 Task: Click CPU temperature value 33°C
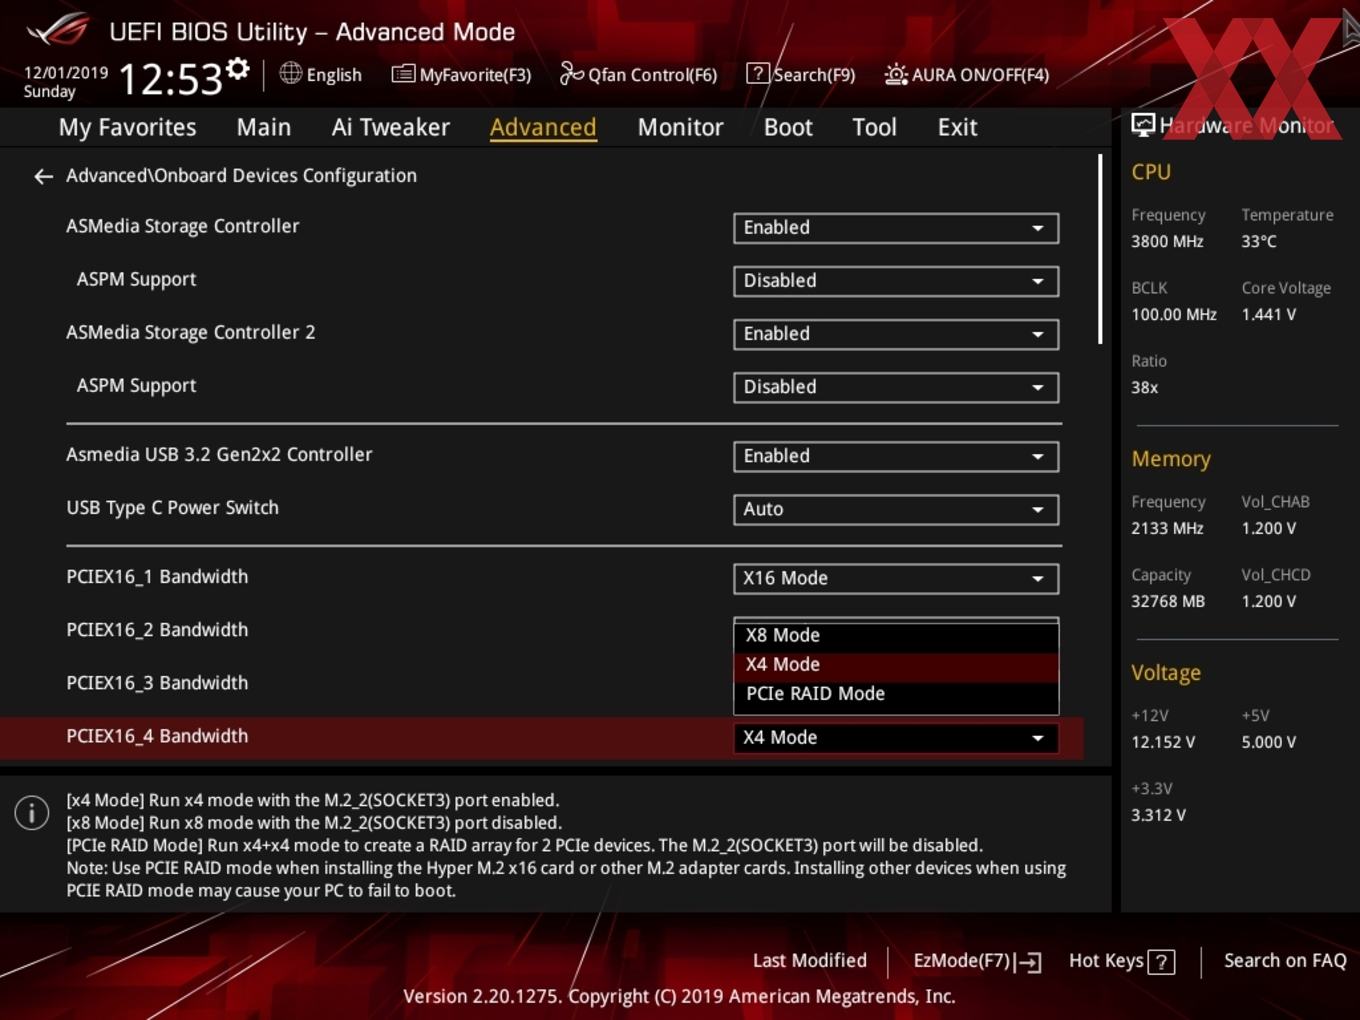pyautogui.click(x=1259, y=242)
